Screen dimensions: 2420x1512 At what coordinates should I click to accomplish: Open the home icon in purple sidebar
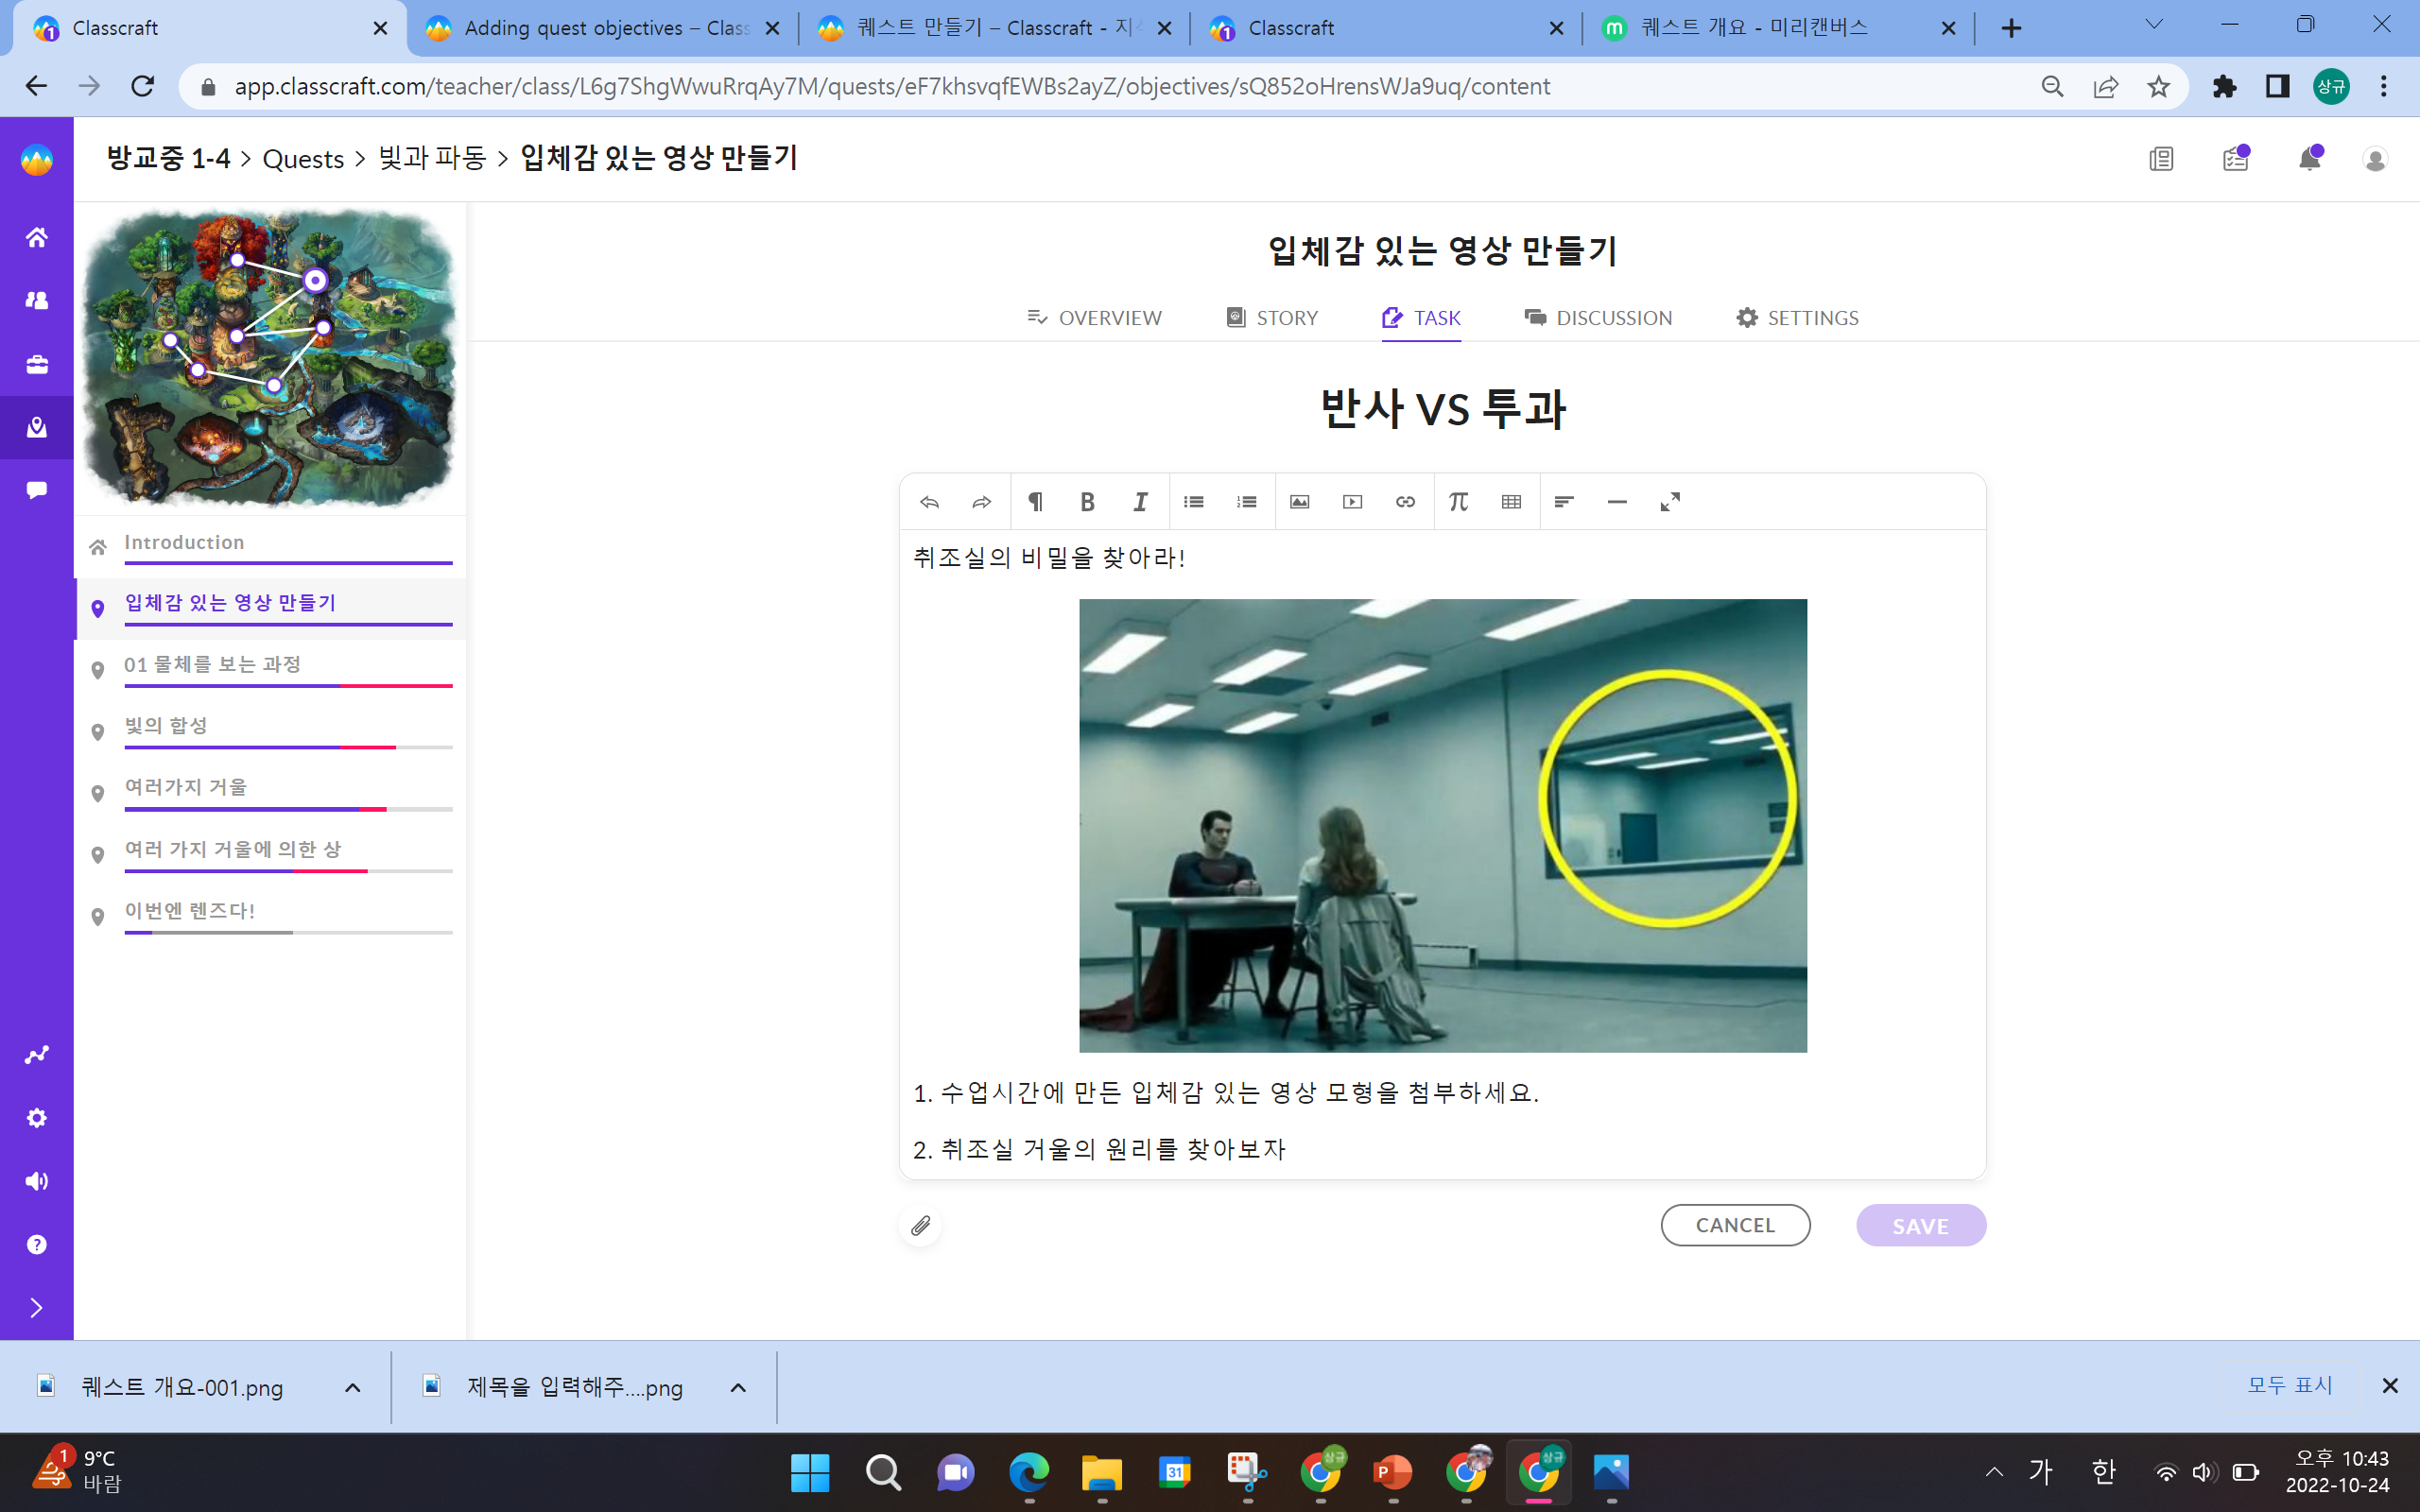click(37, 237)
